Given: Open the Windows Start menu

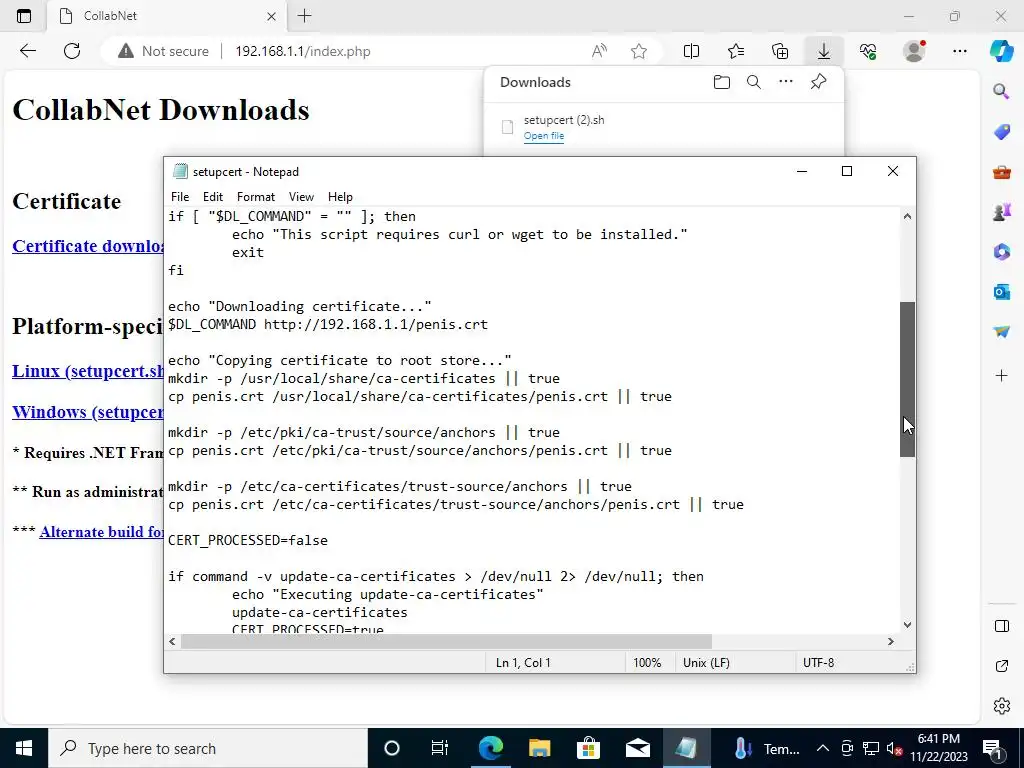Looking at the screenshot, I should coord(24,748).
